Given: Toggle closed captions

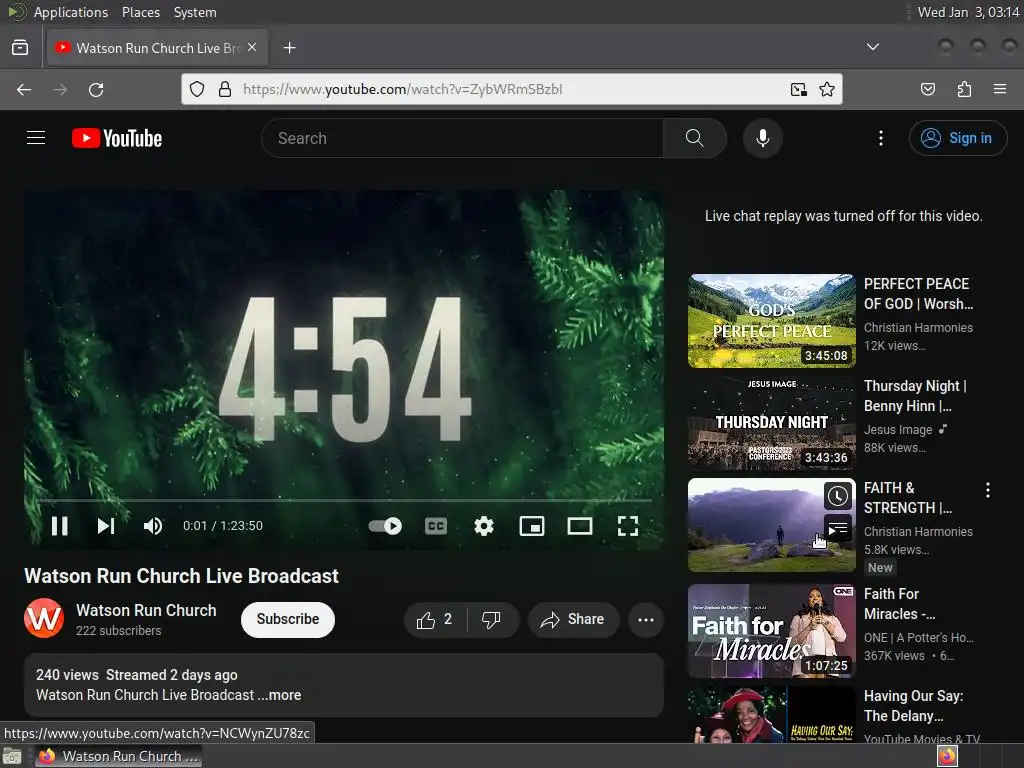Looking at the screenshot, I should coord(436,526).
